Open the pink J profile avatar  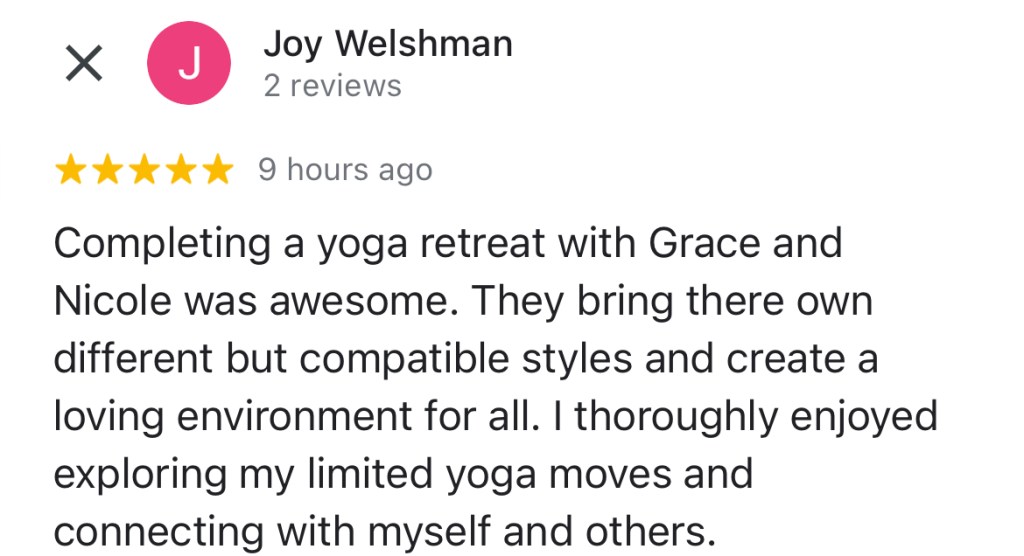click(189, 65)
